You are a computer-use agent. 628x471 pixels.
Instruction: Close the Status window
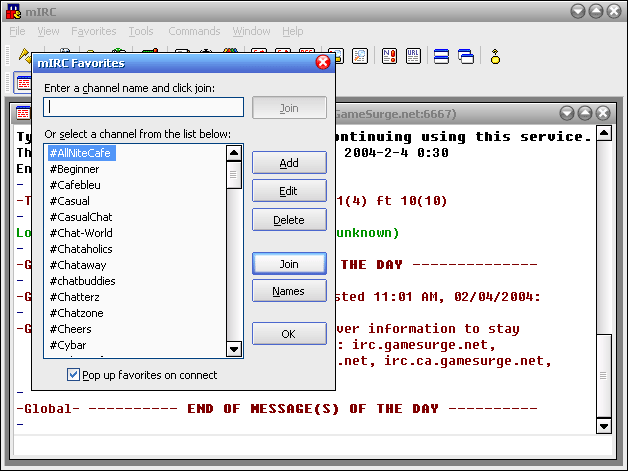[603, 113]
